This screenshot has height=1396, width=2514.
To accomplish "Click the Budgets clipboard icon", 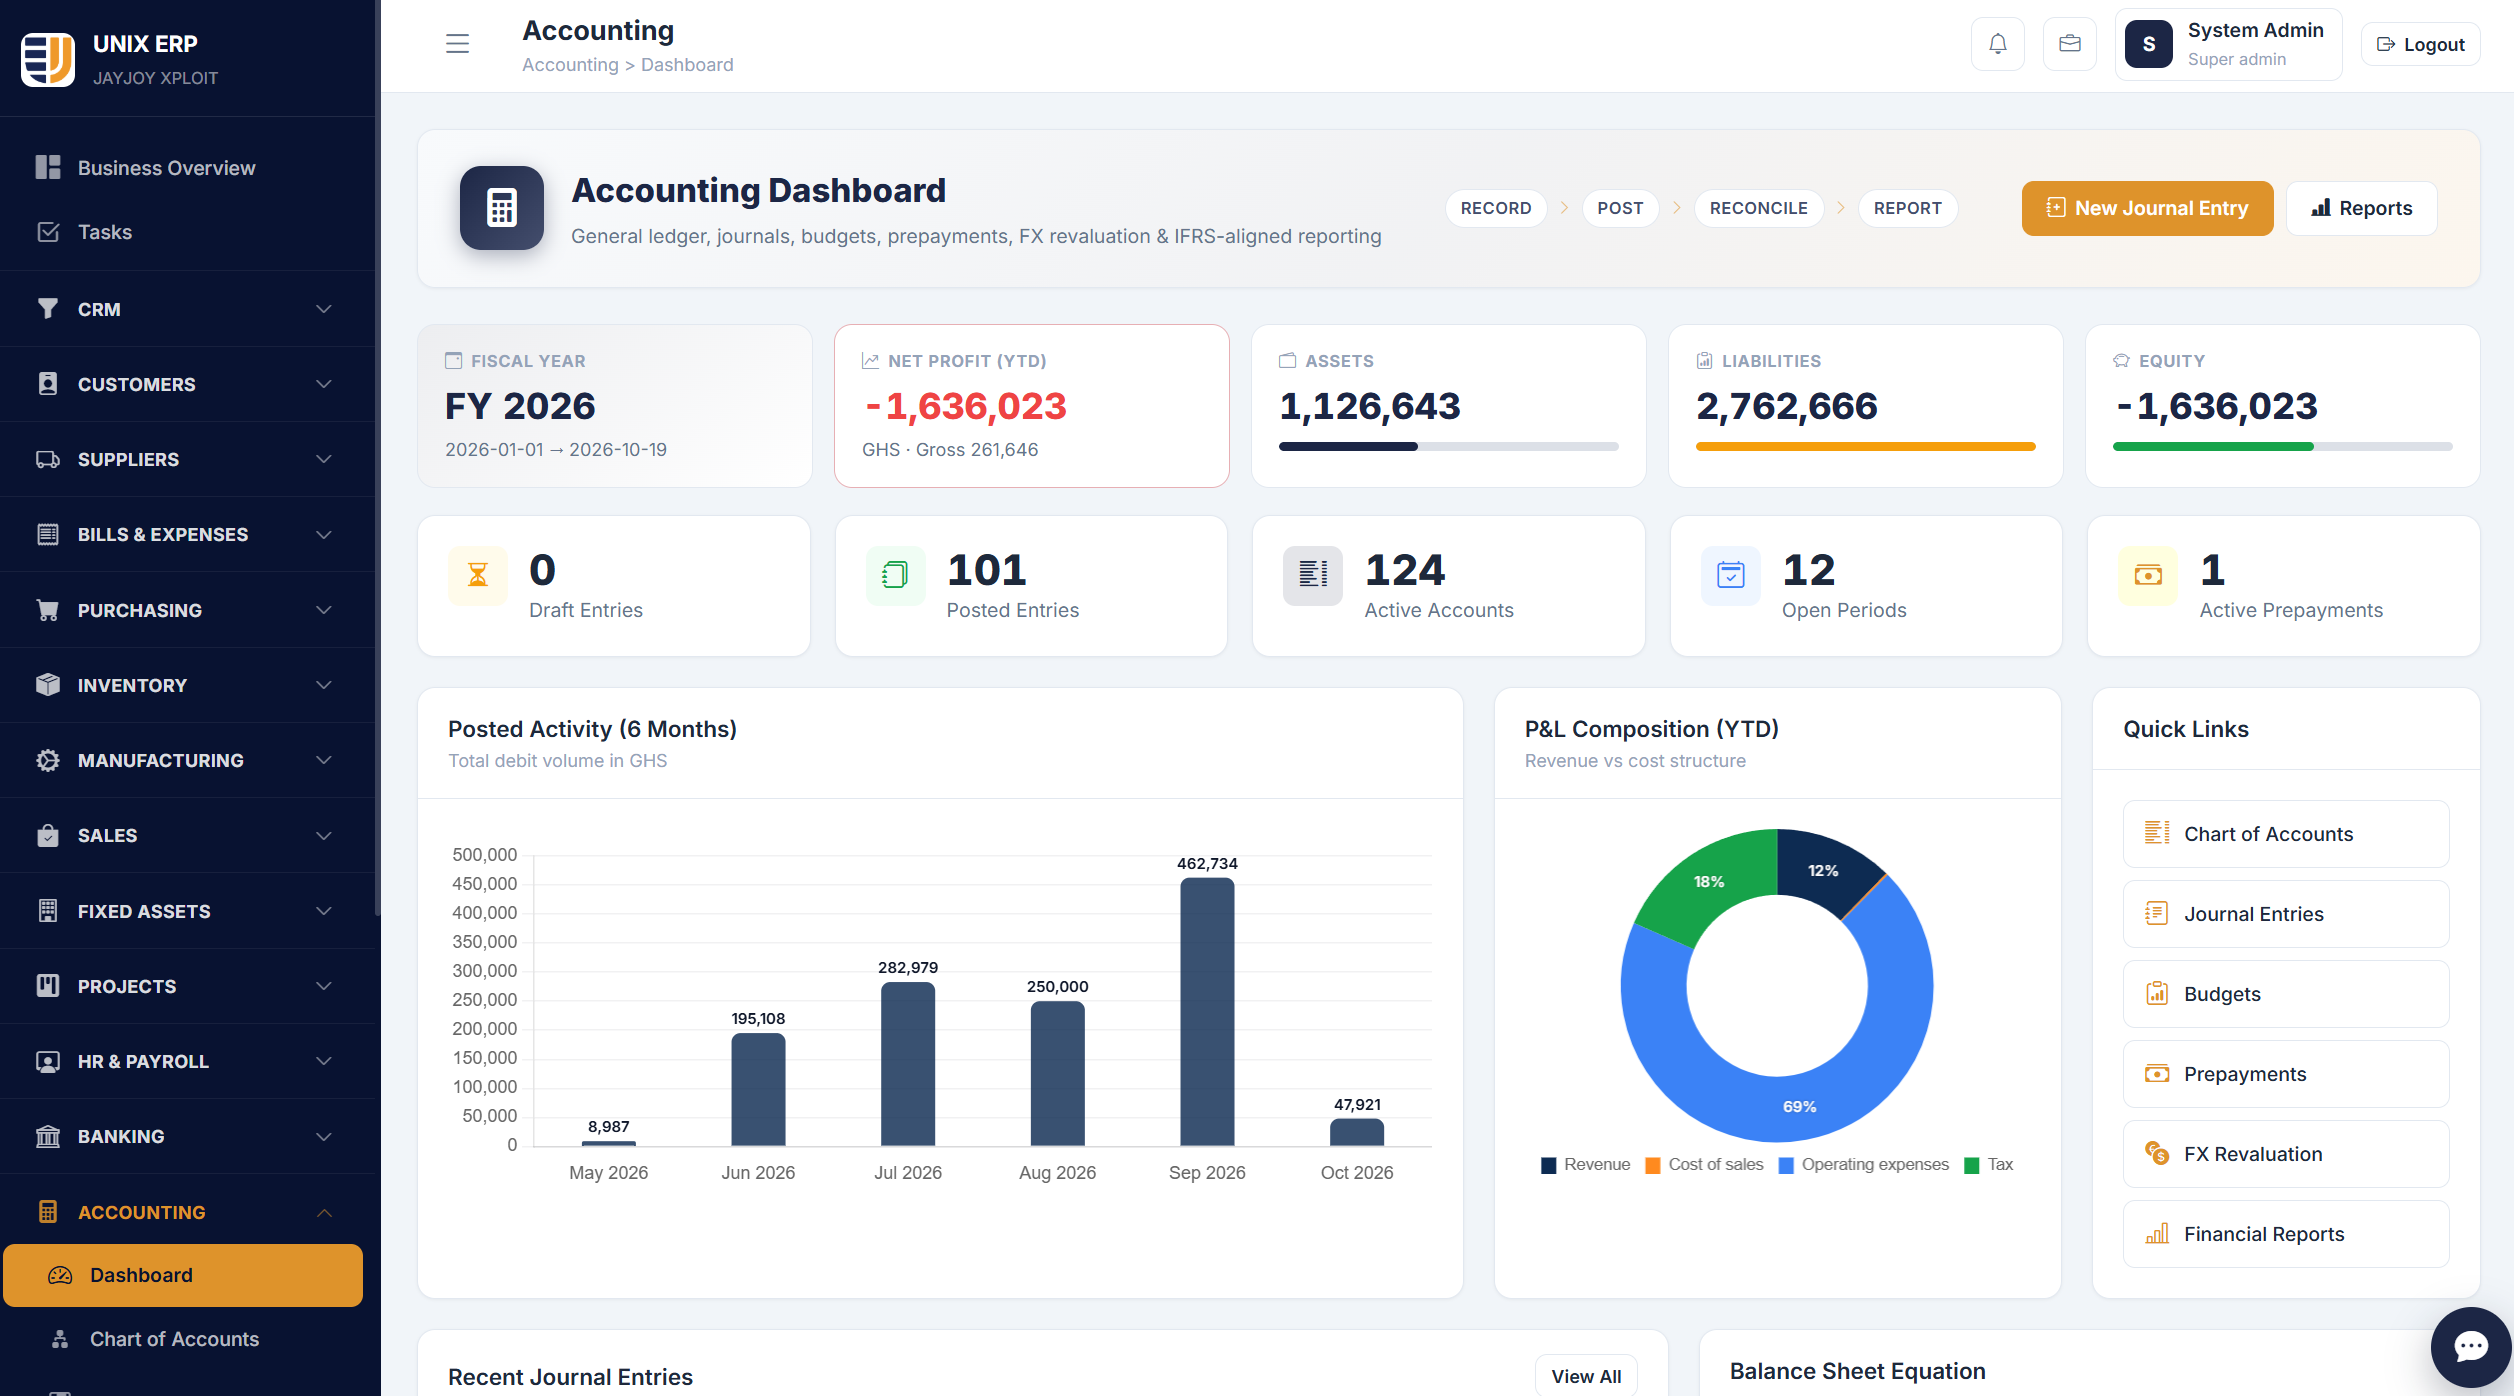I will [x=2157, y=993].
